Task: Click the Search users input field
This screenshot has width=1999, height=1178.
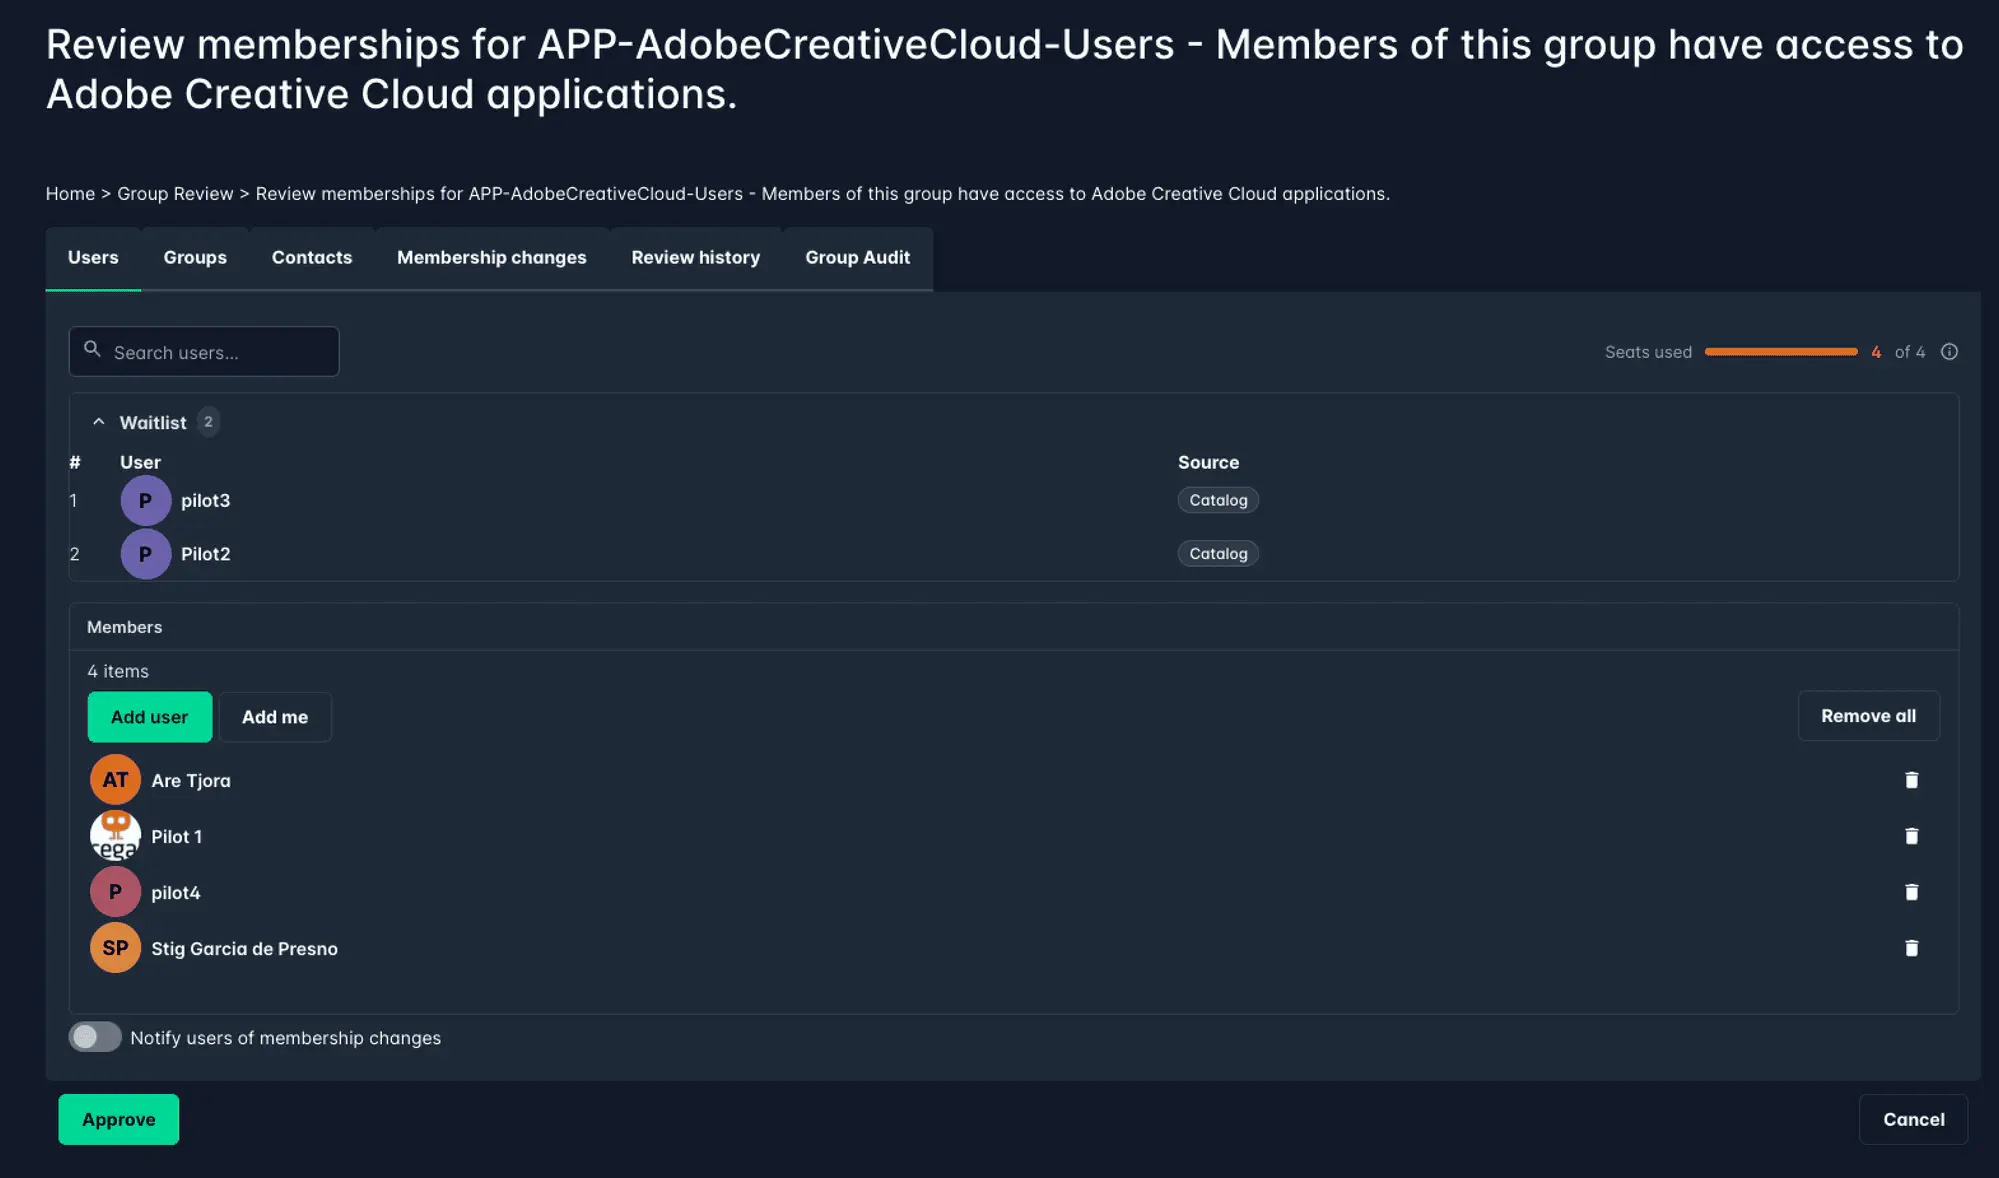Action: click(210, 351)
